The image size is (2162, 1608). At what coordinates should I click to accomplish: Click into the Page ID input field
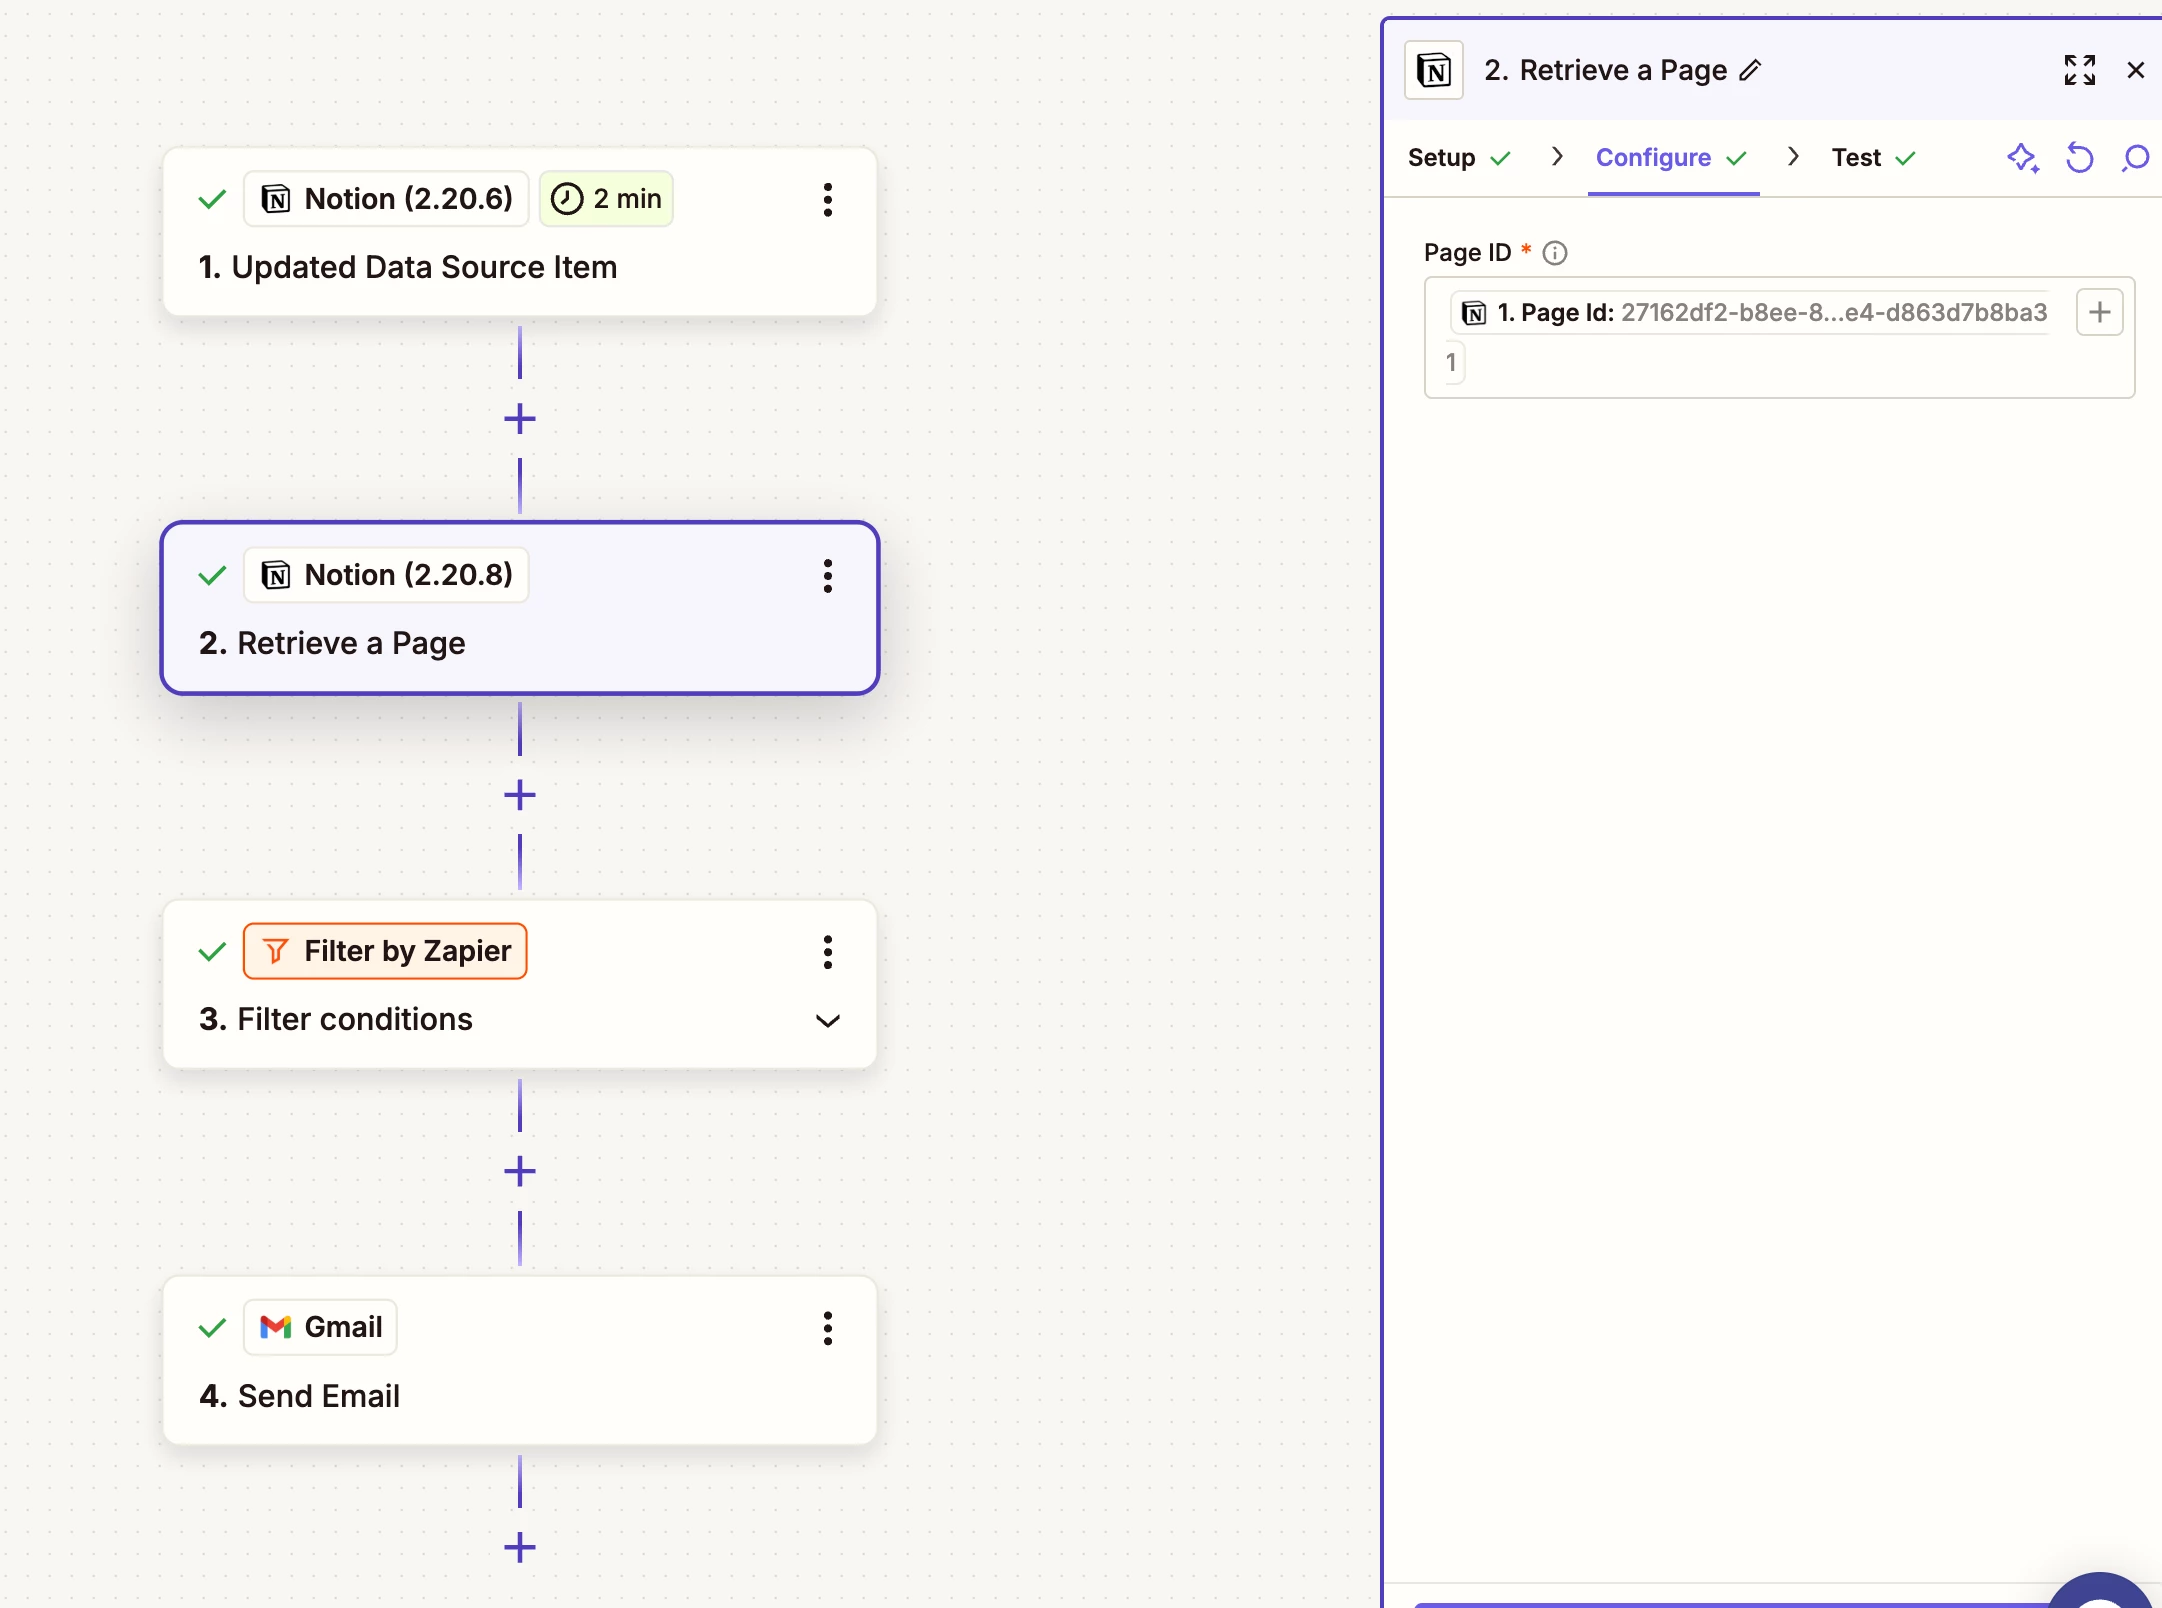pos(1780,365)
